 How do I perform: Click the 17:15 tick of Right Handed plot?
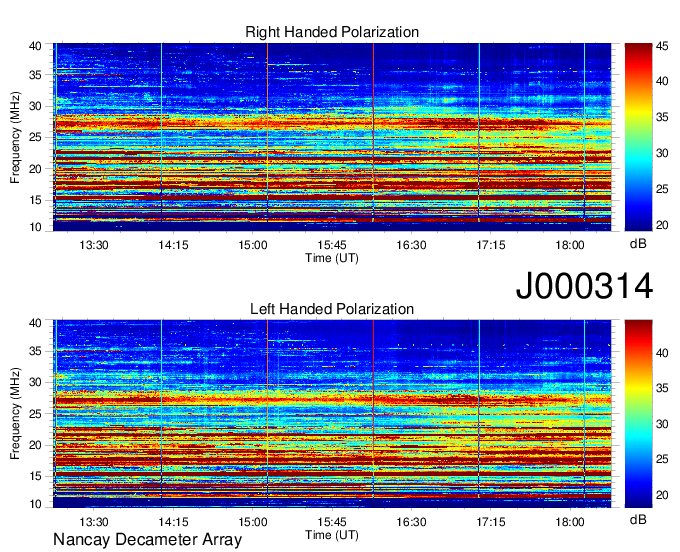click(x=490, y=245)
